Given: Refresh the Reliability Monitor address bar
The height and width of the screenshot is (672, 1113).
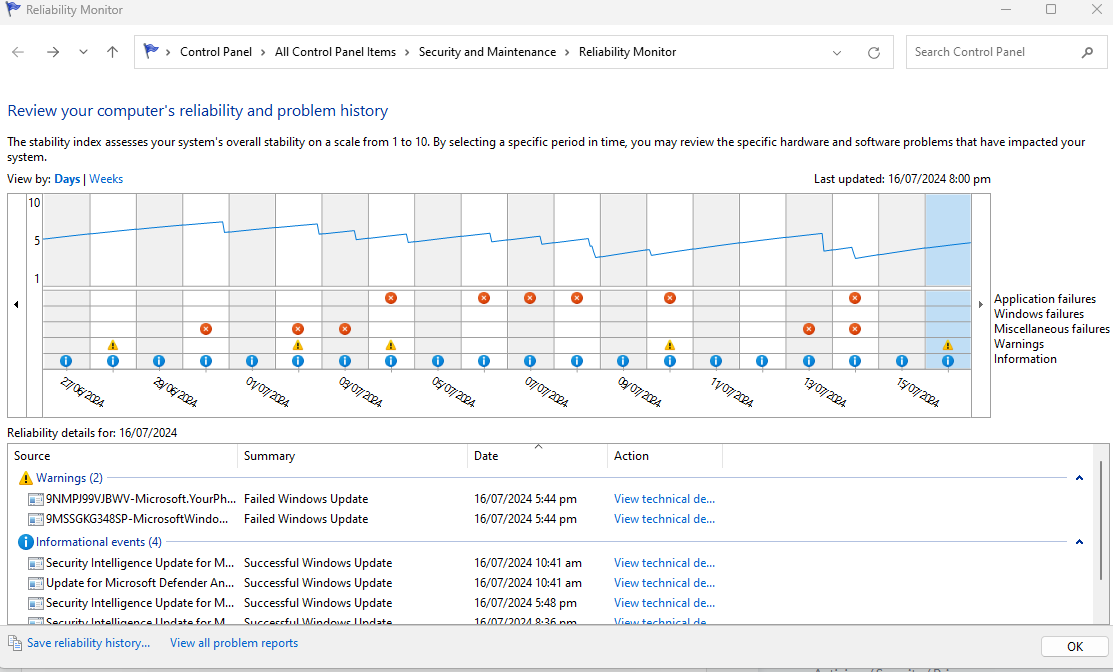Looking at the screenshot, I should coord(874,53).
